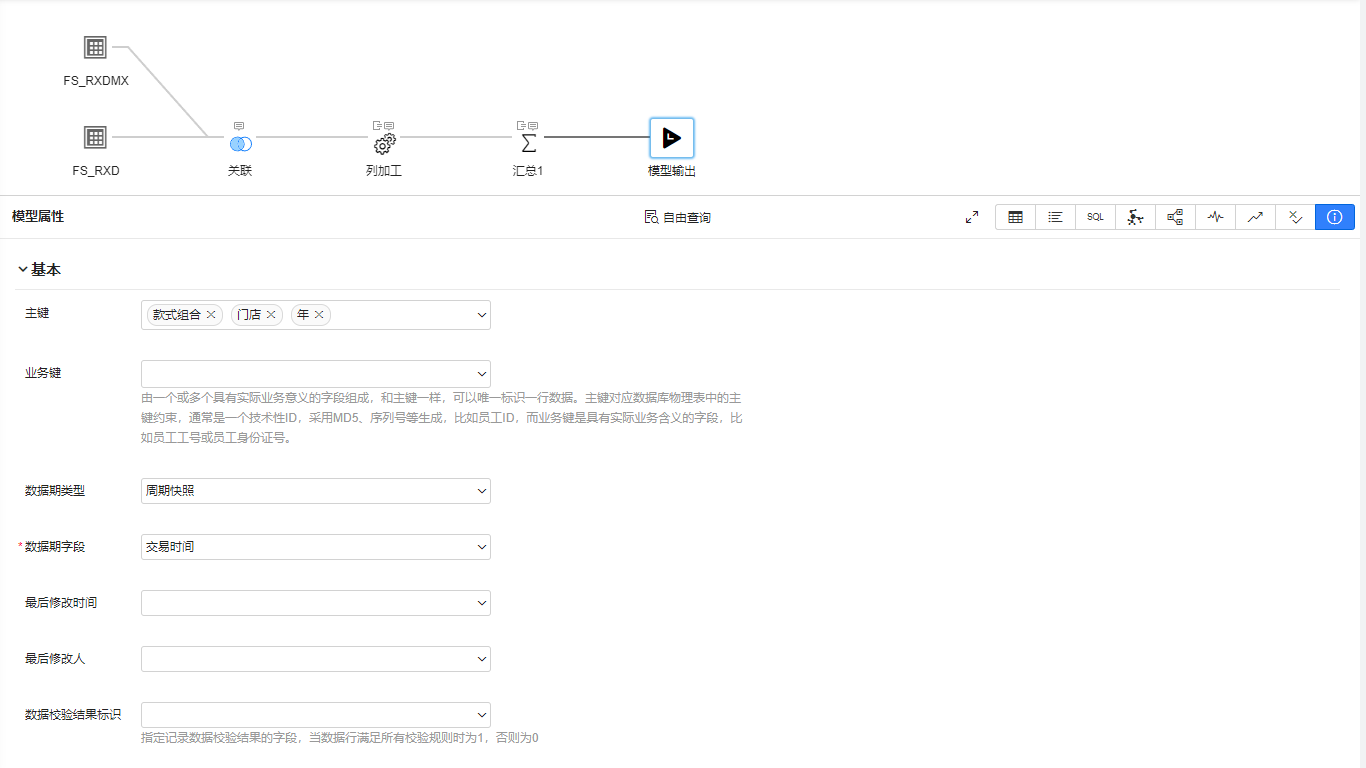The image size is (1366, 768).
Task: Open the 数据期字段 dropdown
Action: (x=316, y=547)
